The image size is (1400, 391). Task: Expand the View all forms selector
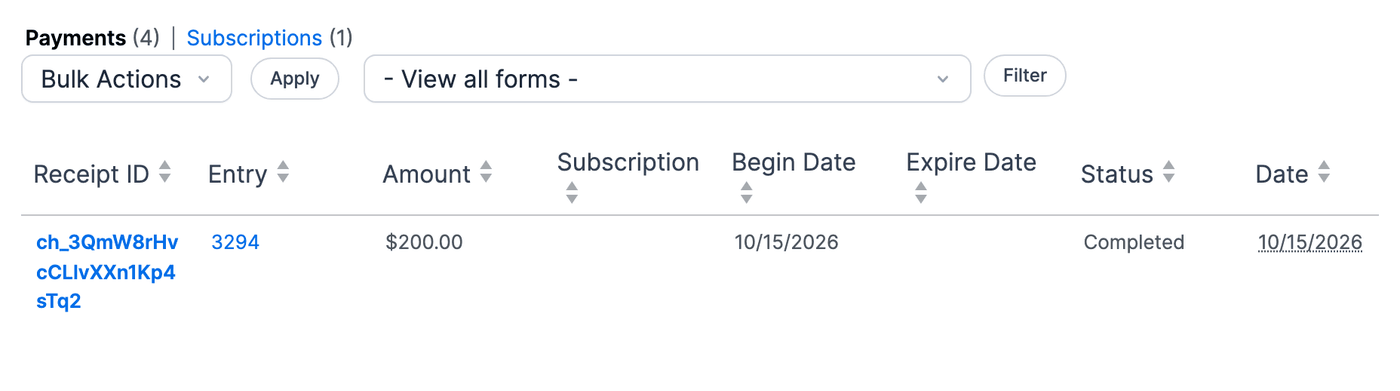point(667,79)
